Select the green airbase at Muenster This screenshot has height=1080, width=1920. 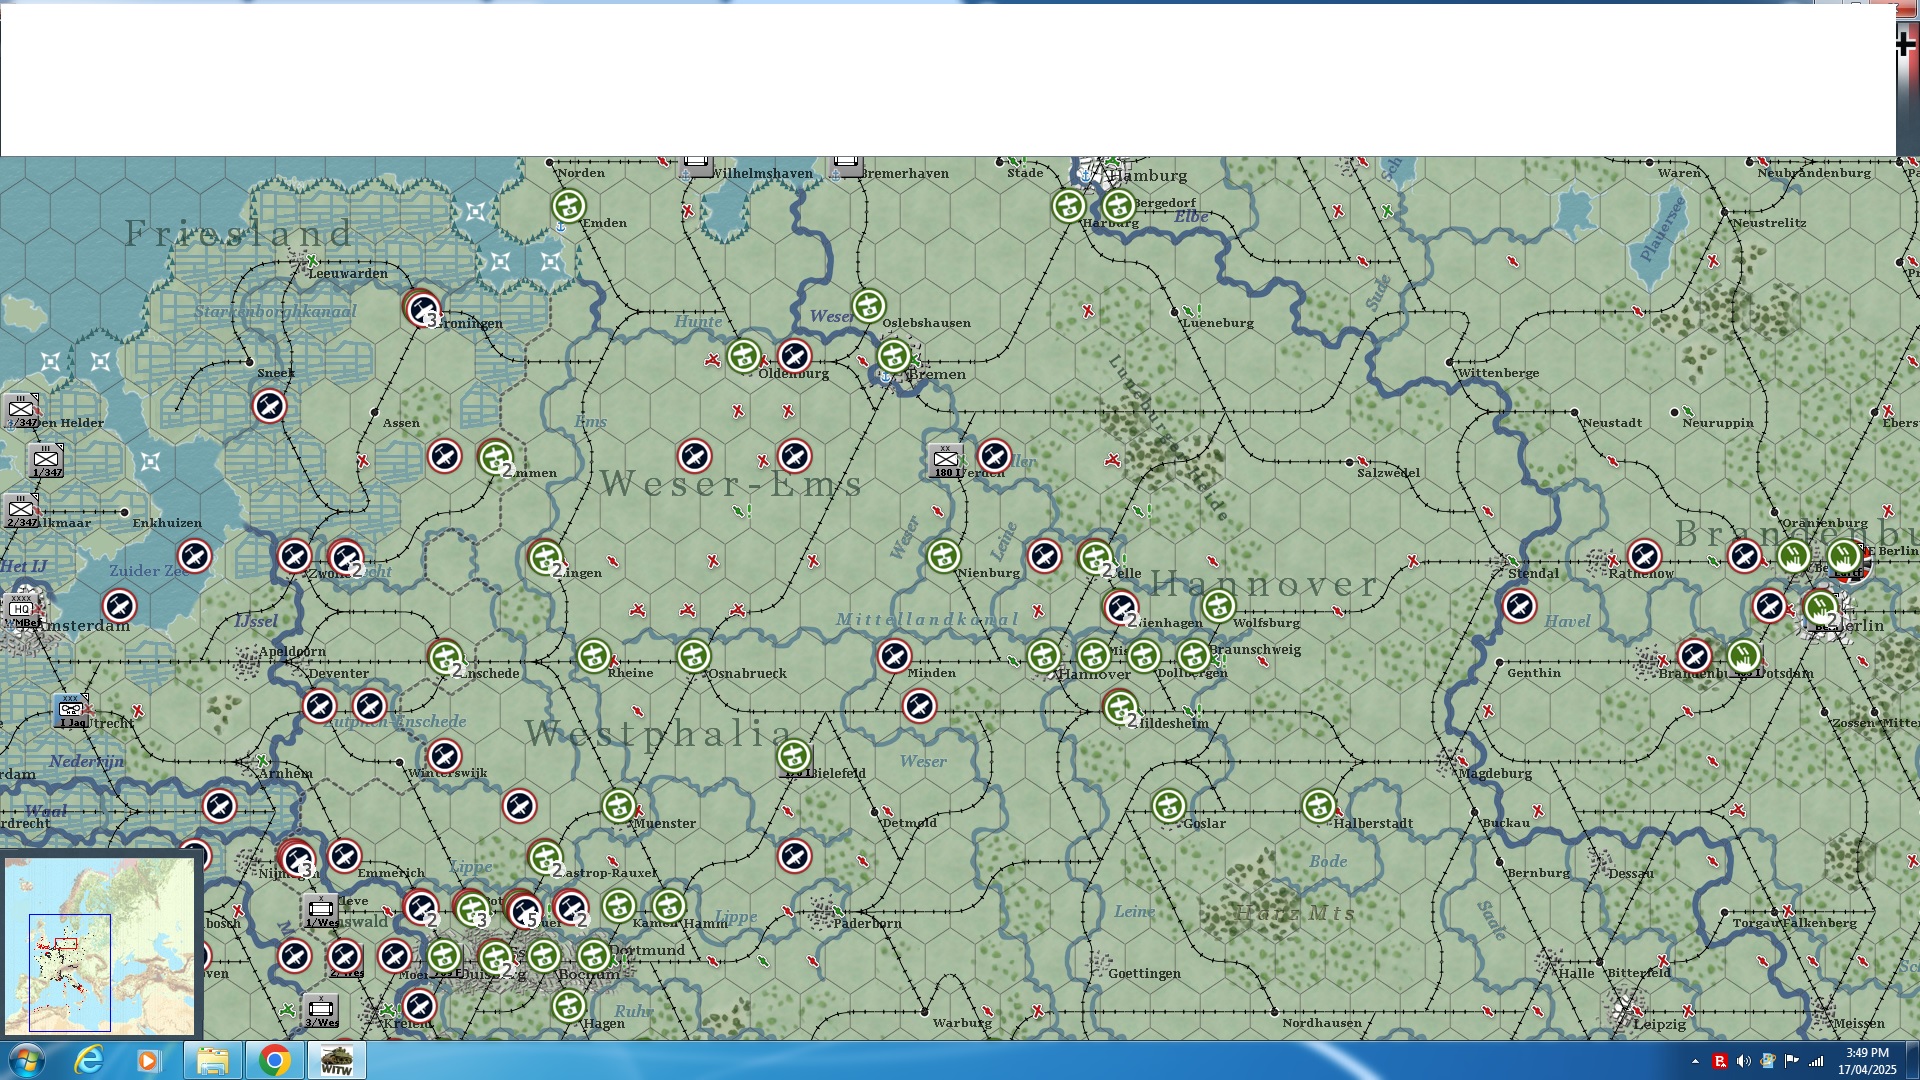pos(619,806)
